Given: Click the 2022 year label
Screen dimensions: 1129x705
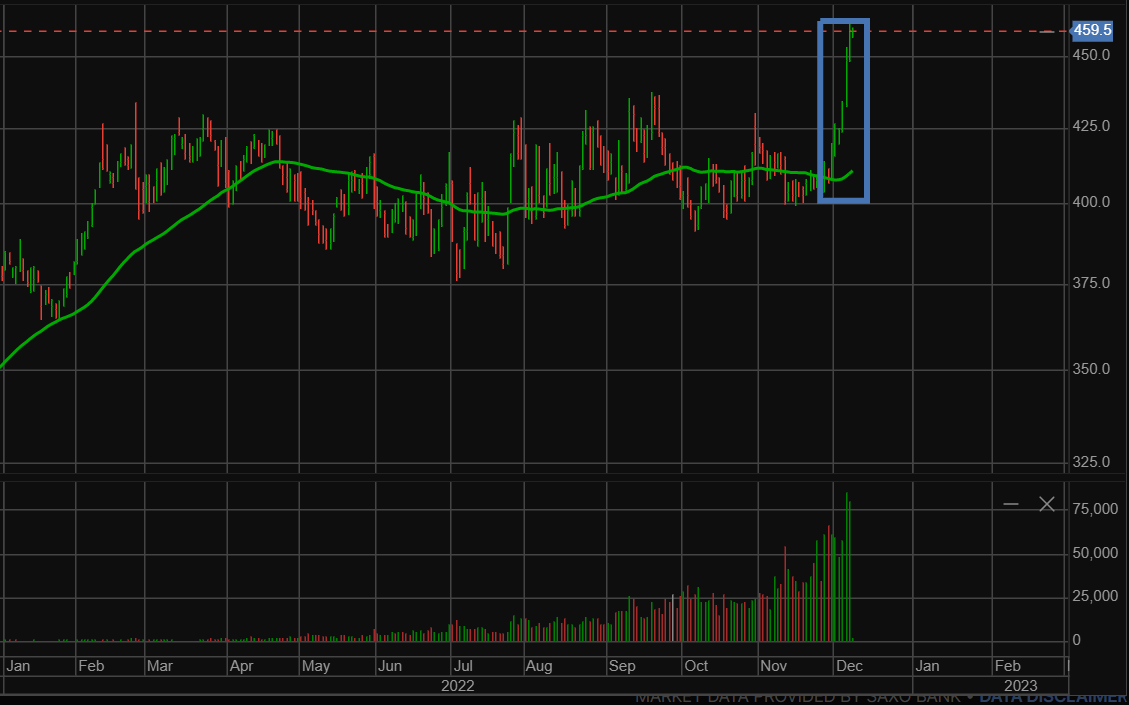Looking at the screenshot, I should 458,686.
